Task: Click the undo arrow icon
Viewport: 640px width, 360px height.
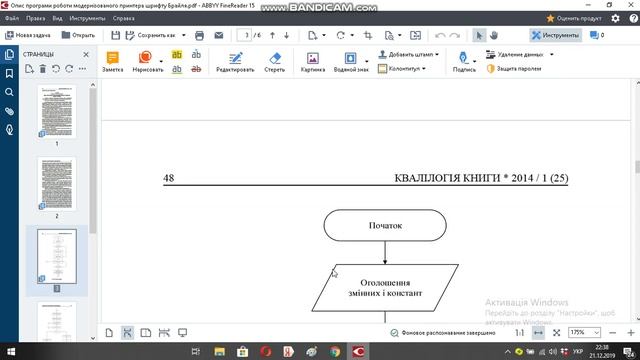Action: [x=440, y=36]
